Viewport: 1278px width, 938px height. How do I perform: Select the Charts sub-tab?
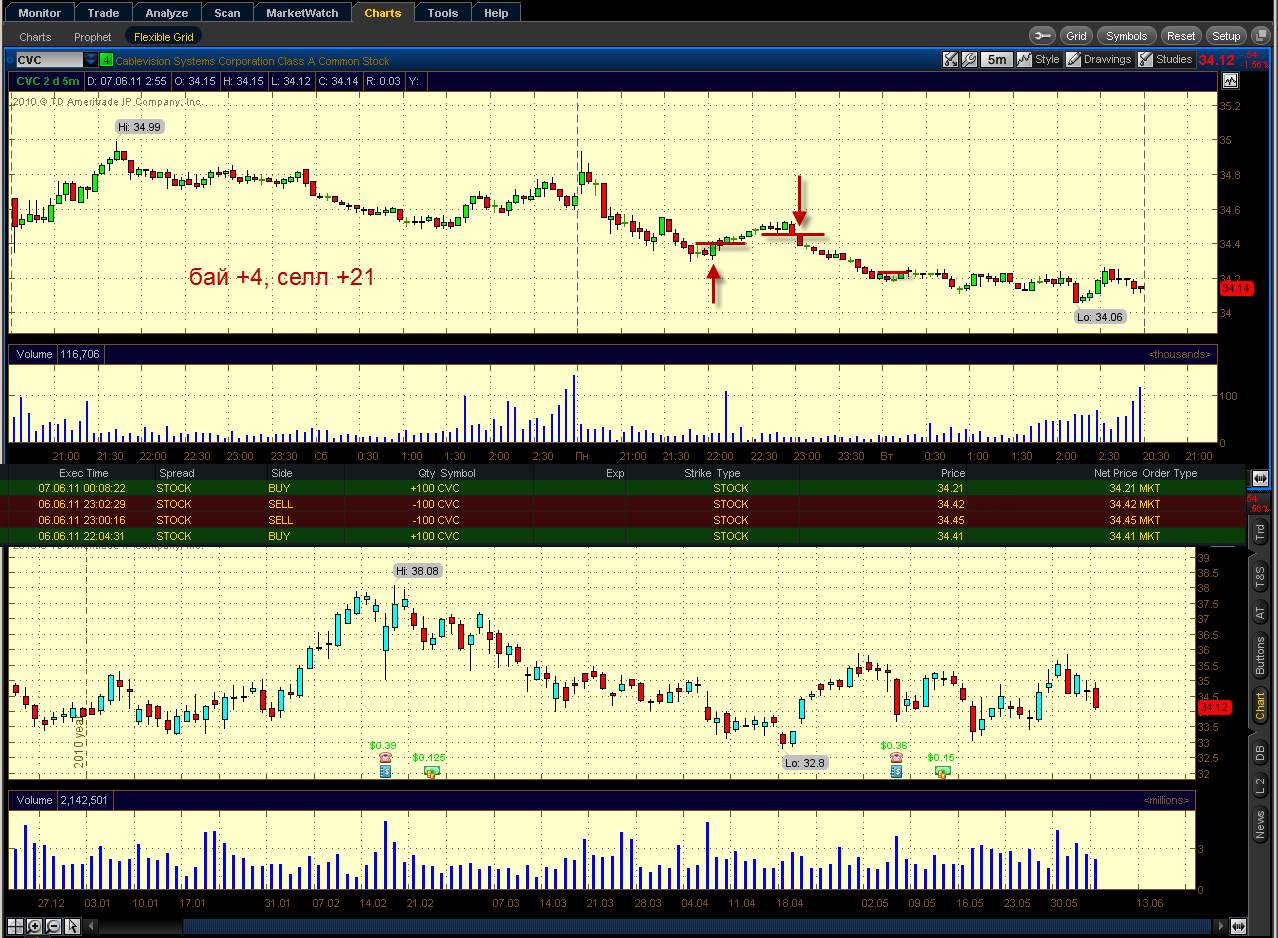pos(35,37)
